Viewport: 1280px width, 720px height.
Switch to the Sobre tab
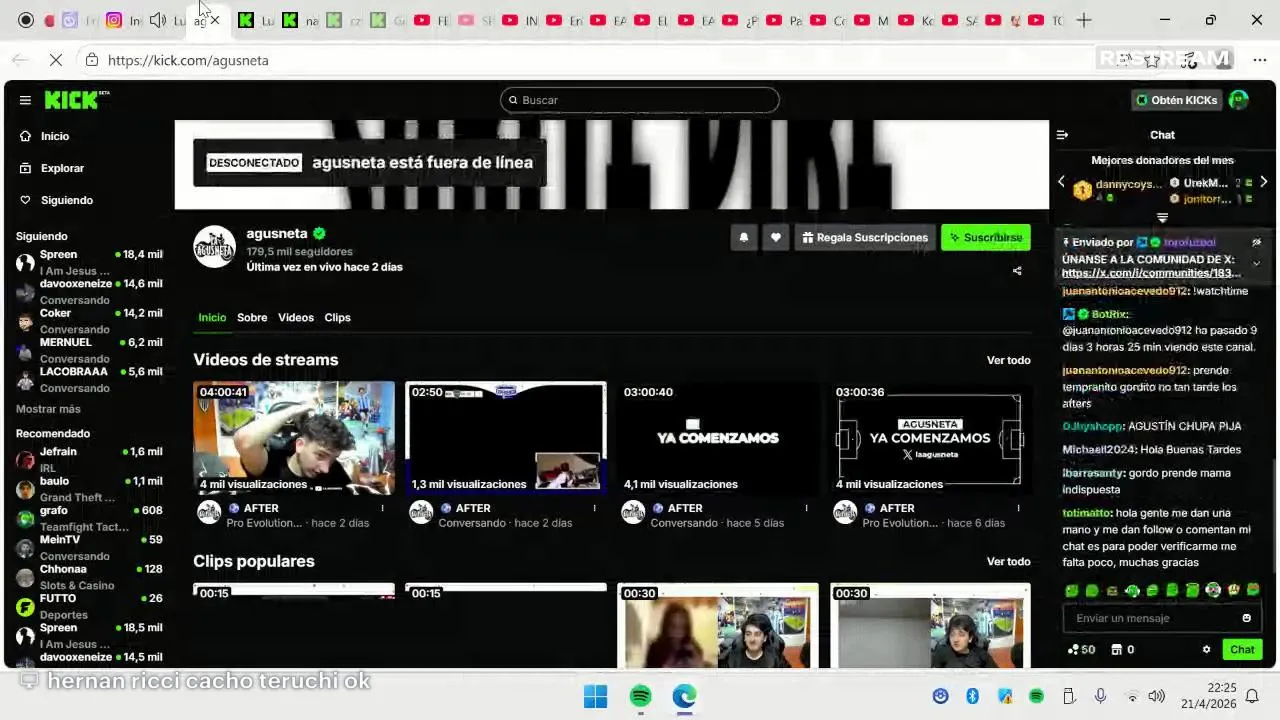coord(252,317)
